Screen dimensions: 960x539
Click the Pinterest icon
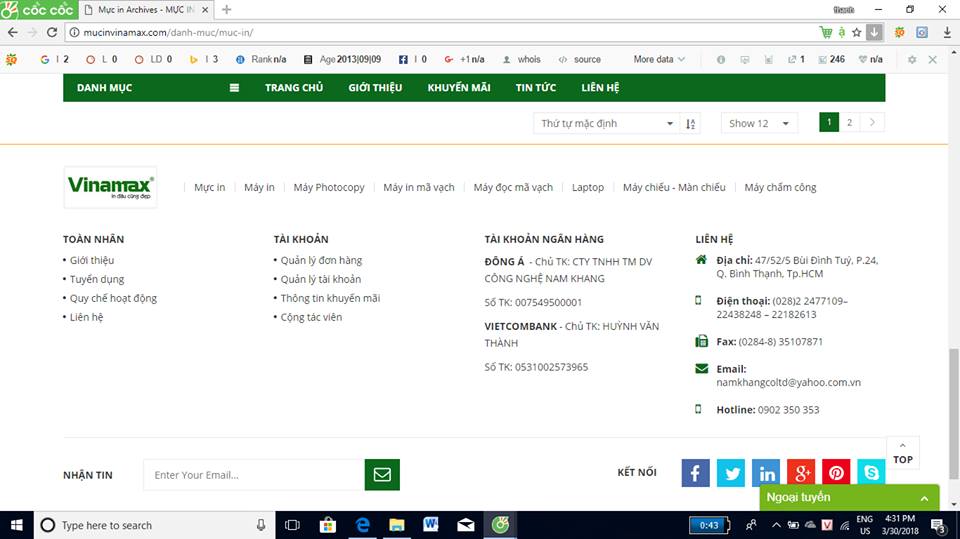pos(836,473)
